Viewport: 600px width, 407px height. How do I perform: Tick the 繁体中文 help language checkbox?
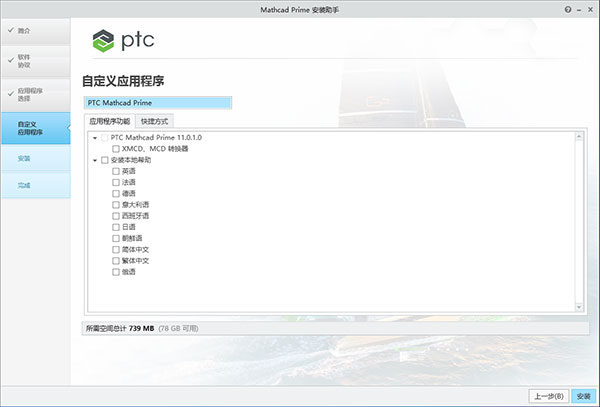[116, 261]
